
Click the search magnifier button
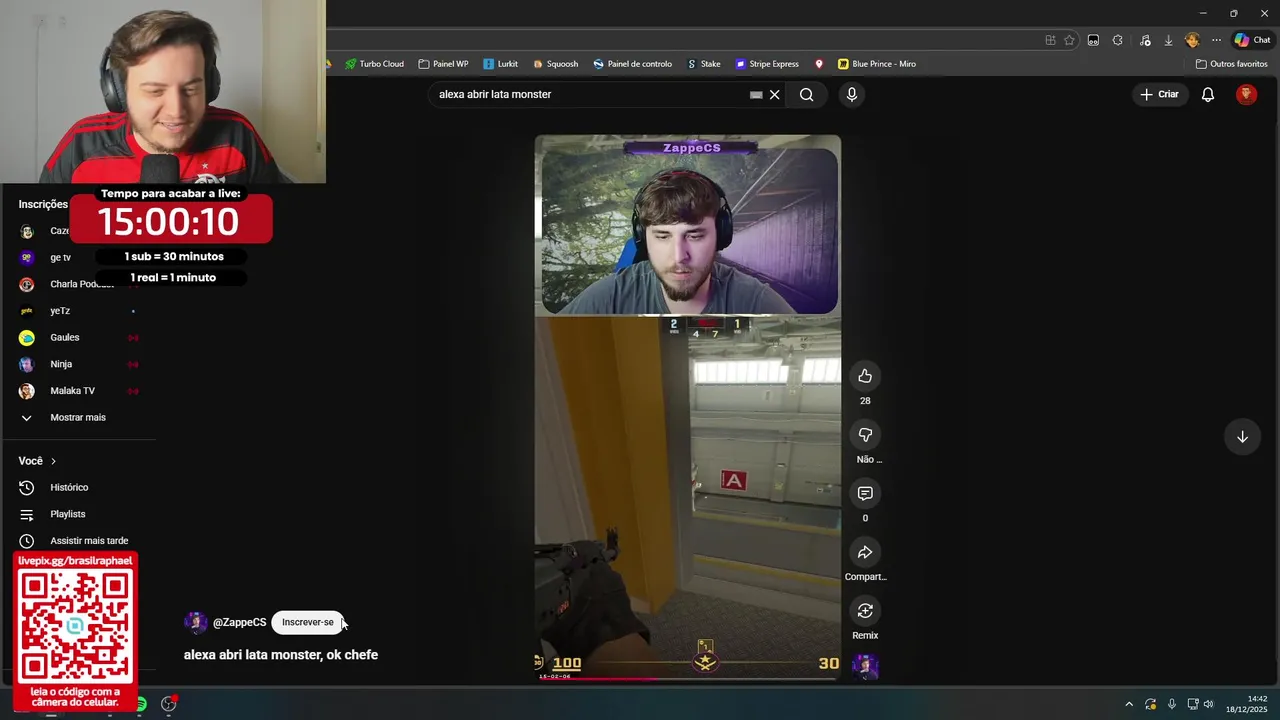[807, 95]
